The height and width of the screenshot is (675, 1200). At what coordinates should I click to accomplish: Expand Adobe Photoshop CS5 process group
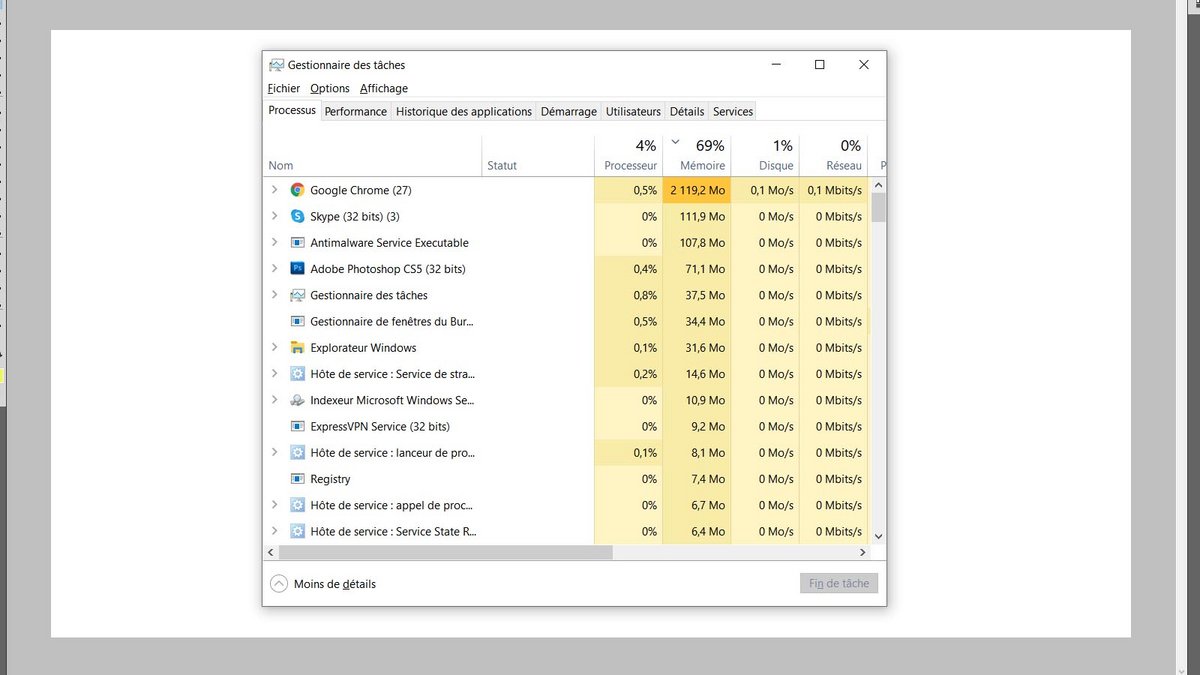click(274, 269)
